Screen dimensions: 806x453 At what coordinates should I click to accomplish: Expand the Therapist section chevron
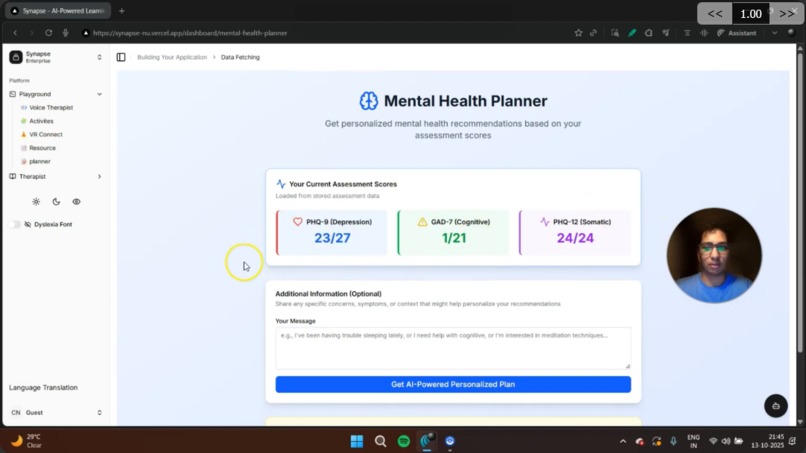click(99, 176)
